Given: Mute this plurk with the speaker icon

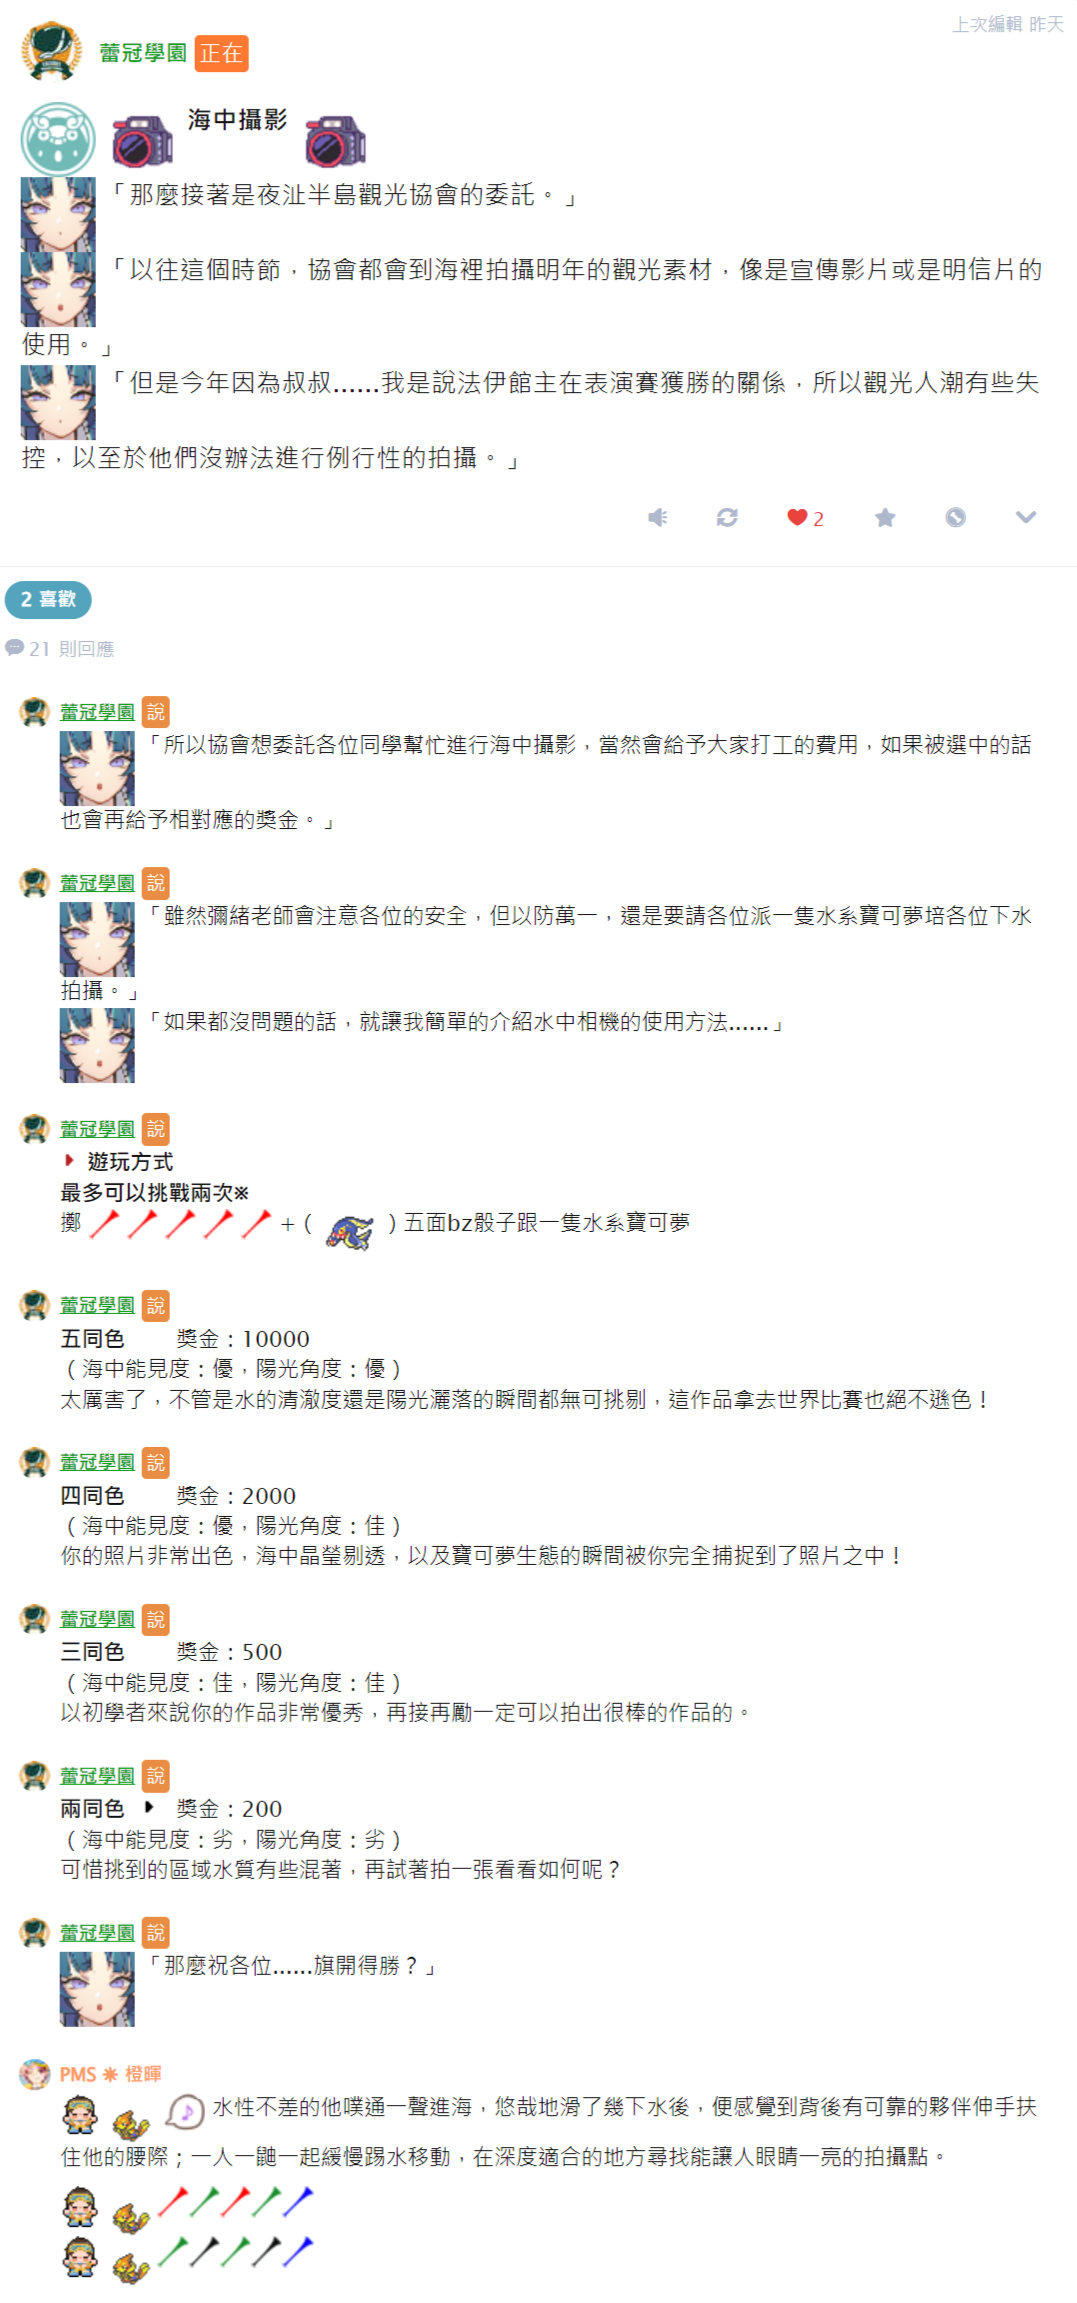Looking at the screenshot, I should tap(657, 517).
